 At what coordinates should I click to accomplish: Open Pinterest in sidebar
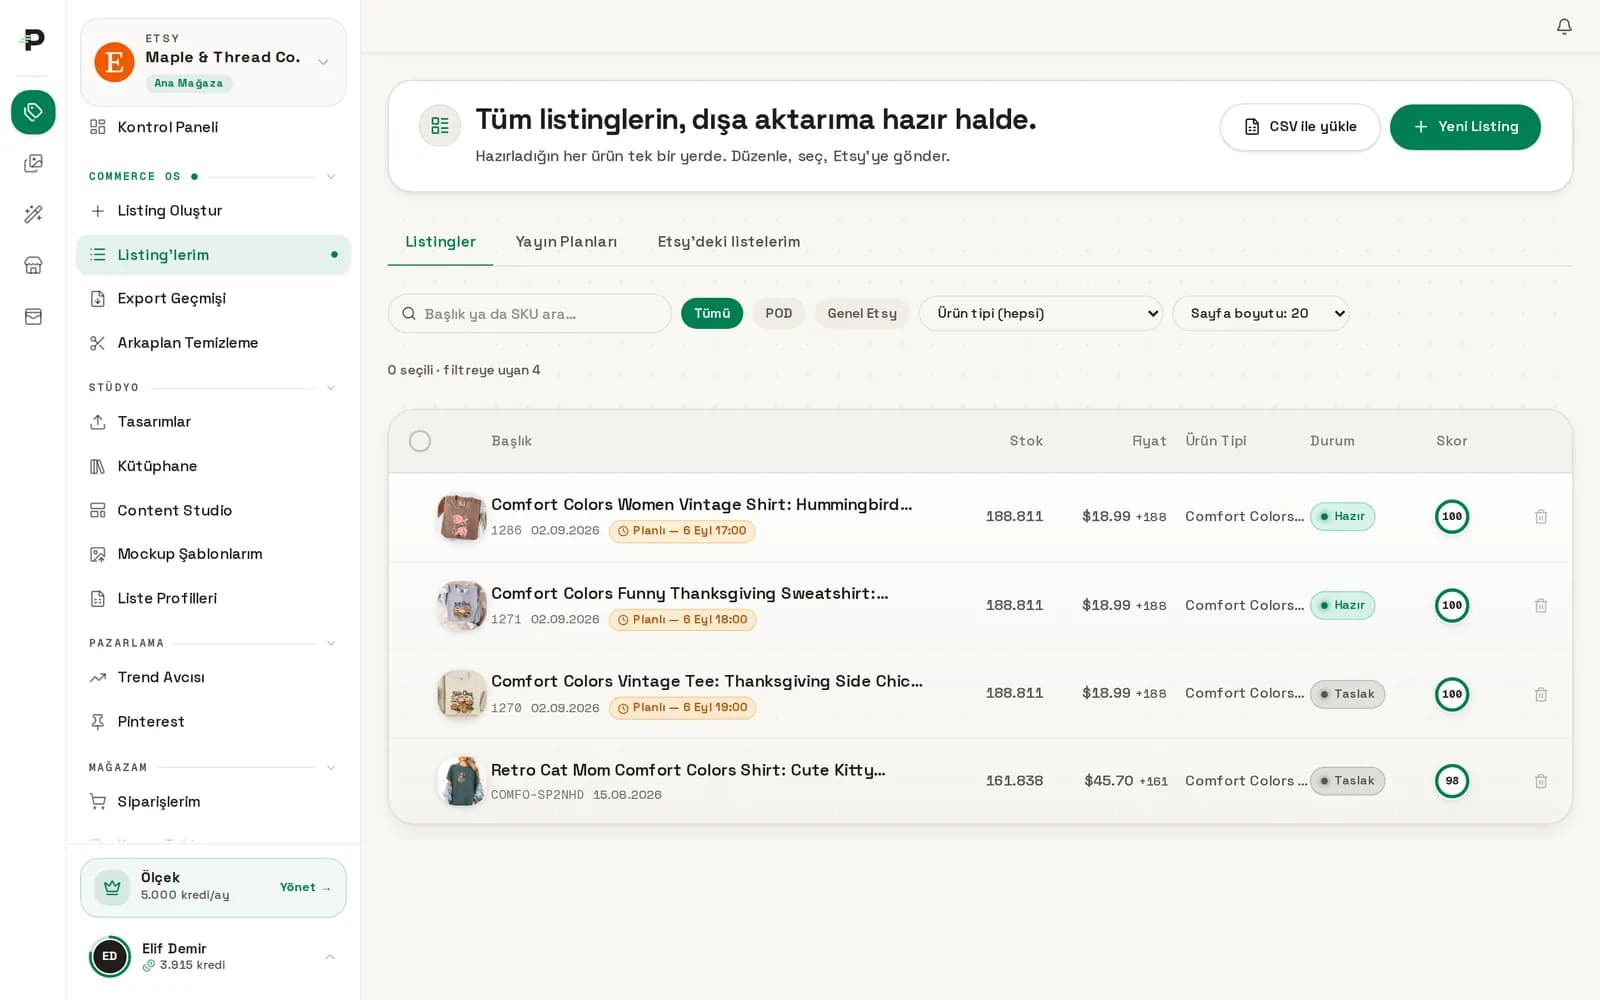pyautogui.click(x=213, y=721)
